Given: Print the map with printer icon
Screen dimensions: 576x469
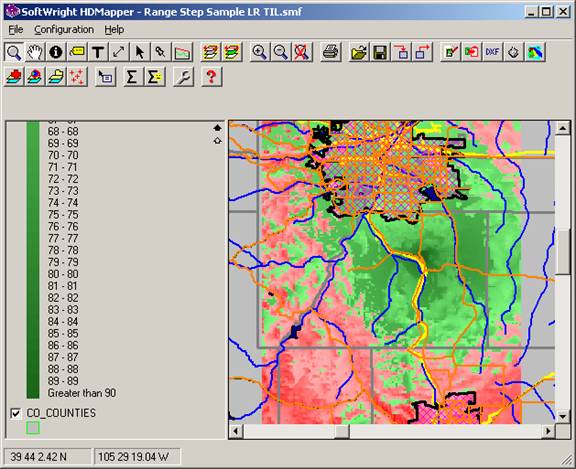Looking at the screenshot, I should click(x=331, y=52).
